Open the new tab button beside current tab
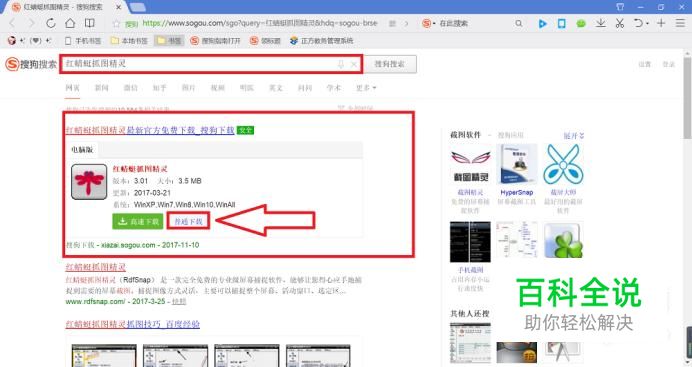Screen dimensions: 692x367 138,7
